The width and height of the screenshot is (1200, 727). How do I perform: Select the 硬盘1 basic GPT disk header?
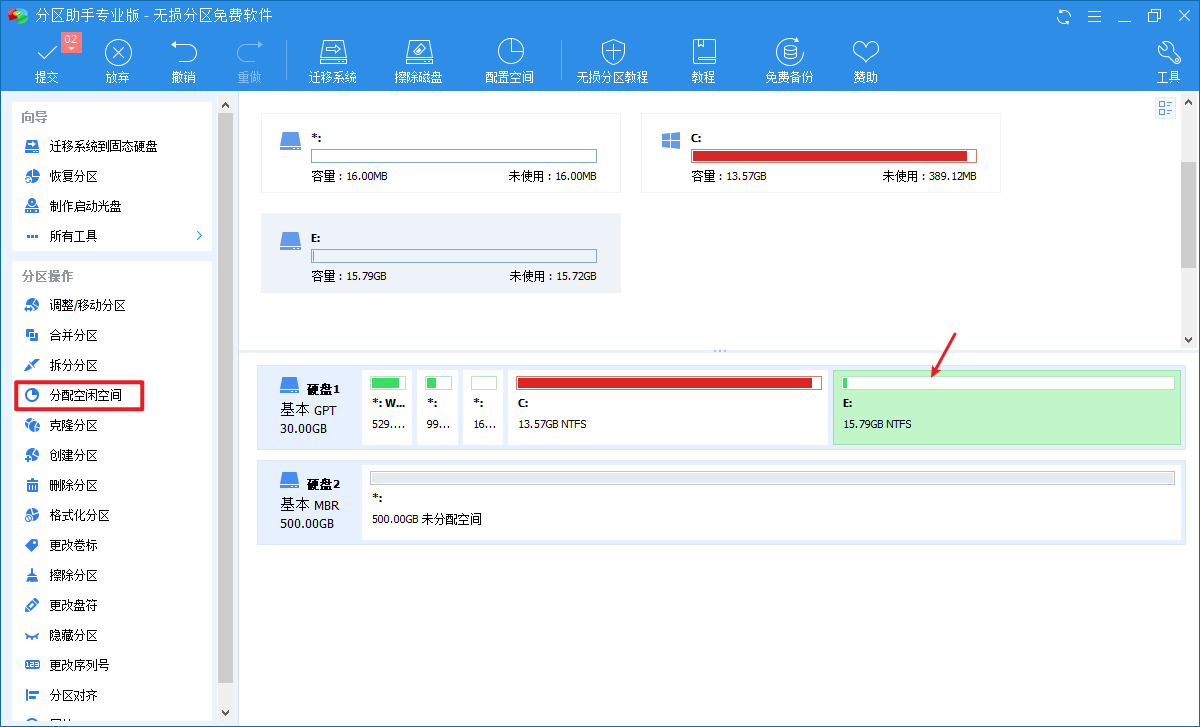309,407
